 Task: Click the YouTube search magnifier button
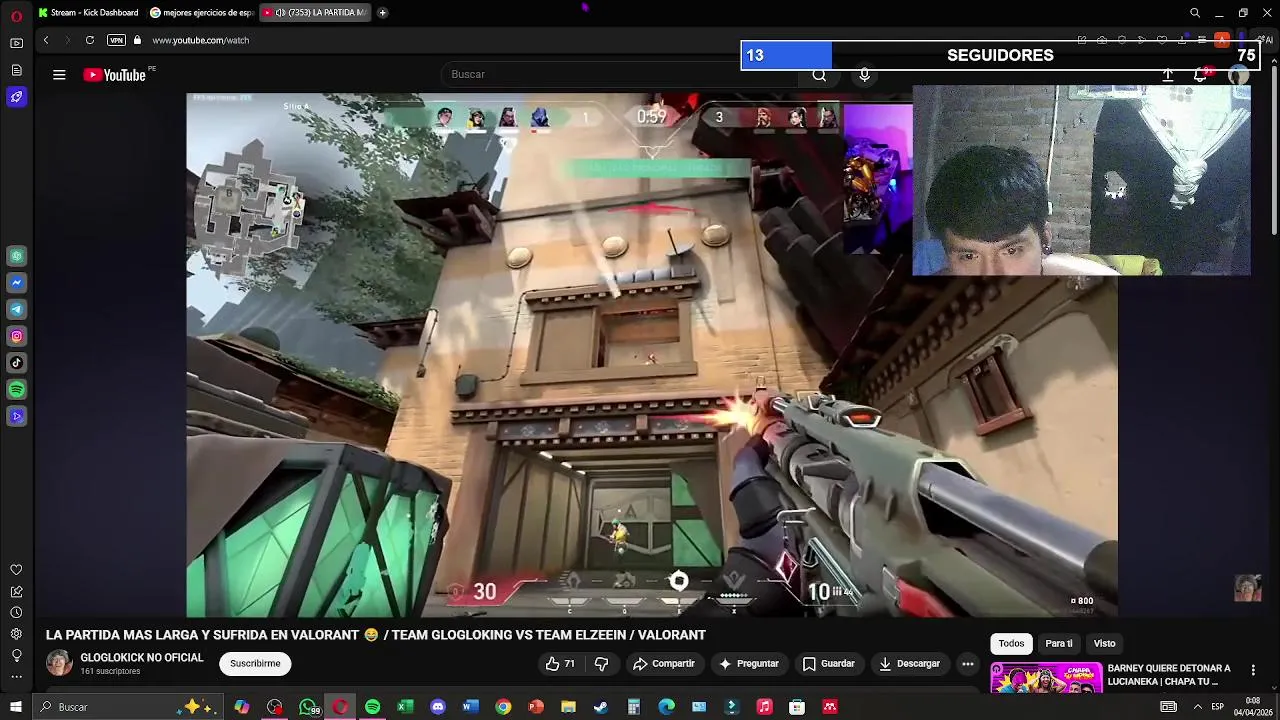(x=819, y=75)
